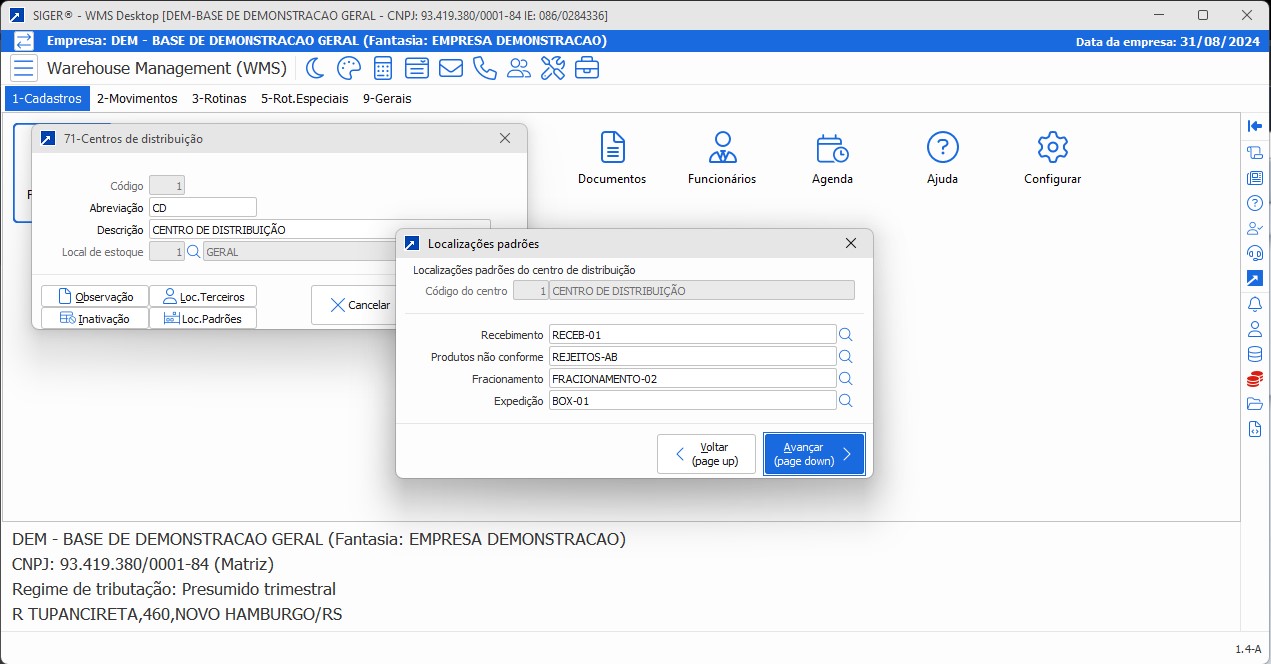Open lookup for Expedição field

pos(845,401)
